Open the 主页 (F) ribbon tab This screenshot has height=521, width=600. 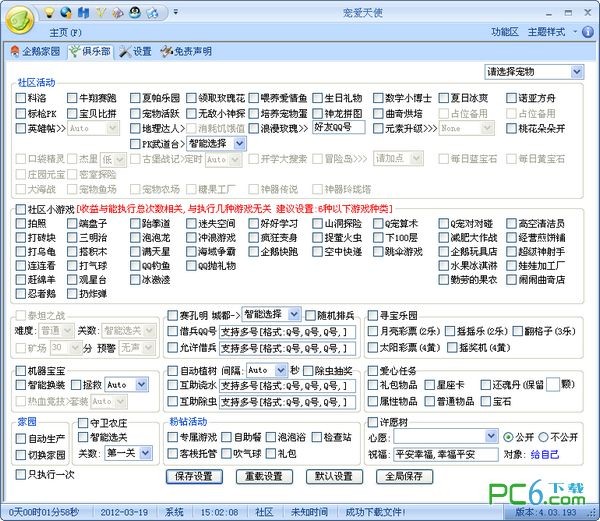point(65,33)
